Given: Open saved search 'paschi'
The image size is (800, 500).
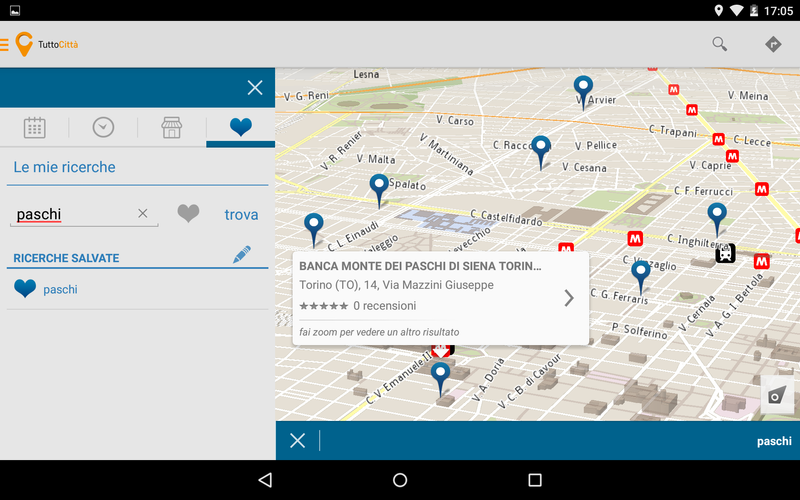Looking at the screenshot, I should (x=60, y=289).
